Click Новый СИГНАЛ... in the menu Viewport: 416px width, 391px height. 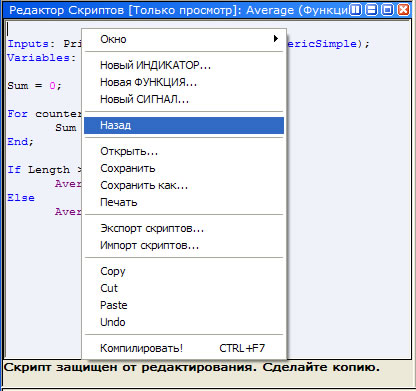184,99
